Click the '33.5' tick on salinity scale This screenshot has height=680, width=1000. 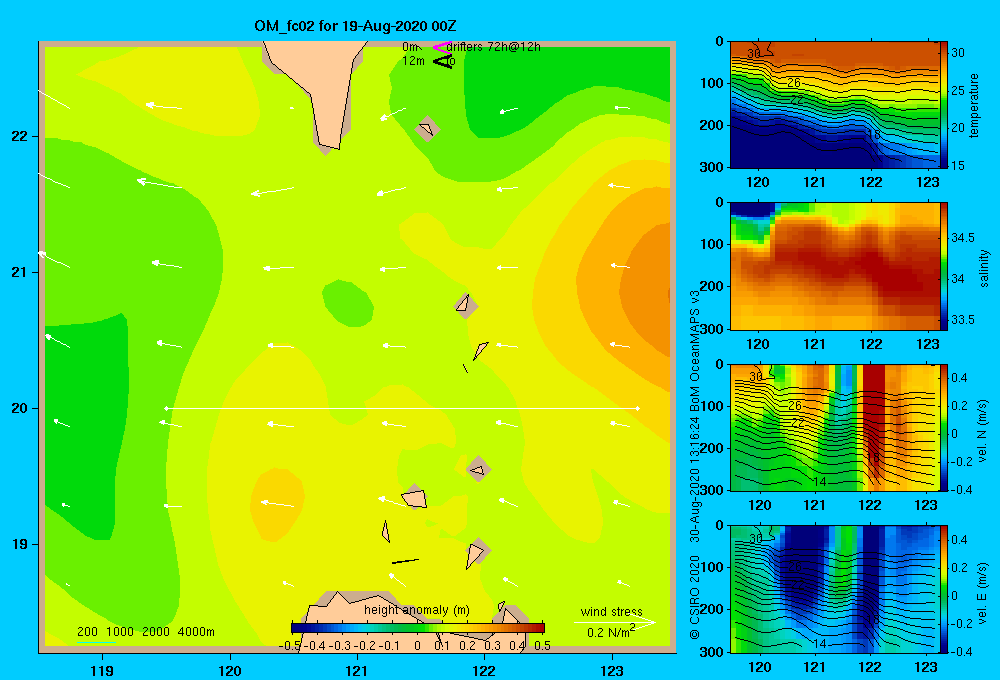(x=963, y=320)
